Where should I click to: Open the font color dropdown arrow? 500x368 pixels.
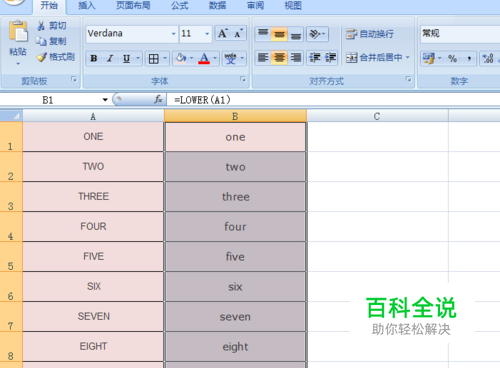[215, 59]
